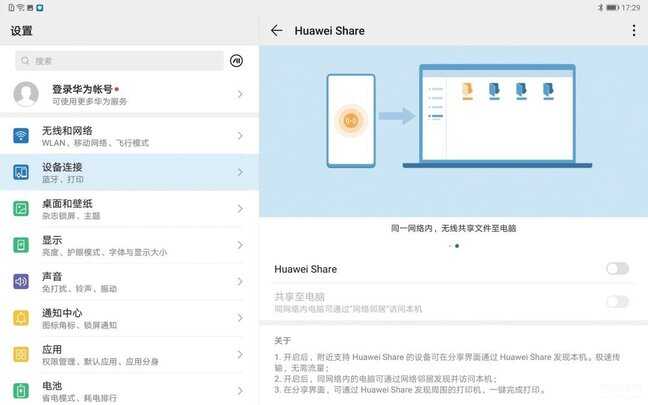Expand 声音 via its chevron

240,281
